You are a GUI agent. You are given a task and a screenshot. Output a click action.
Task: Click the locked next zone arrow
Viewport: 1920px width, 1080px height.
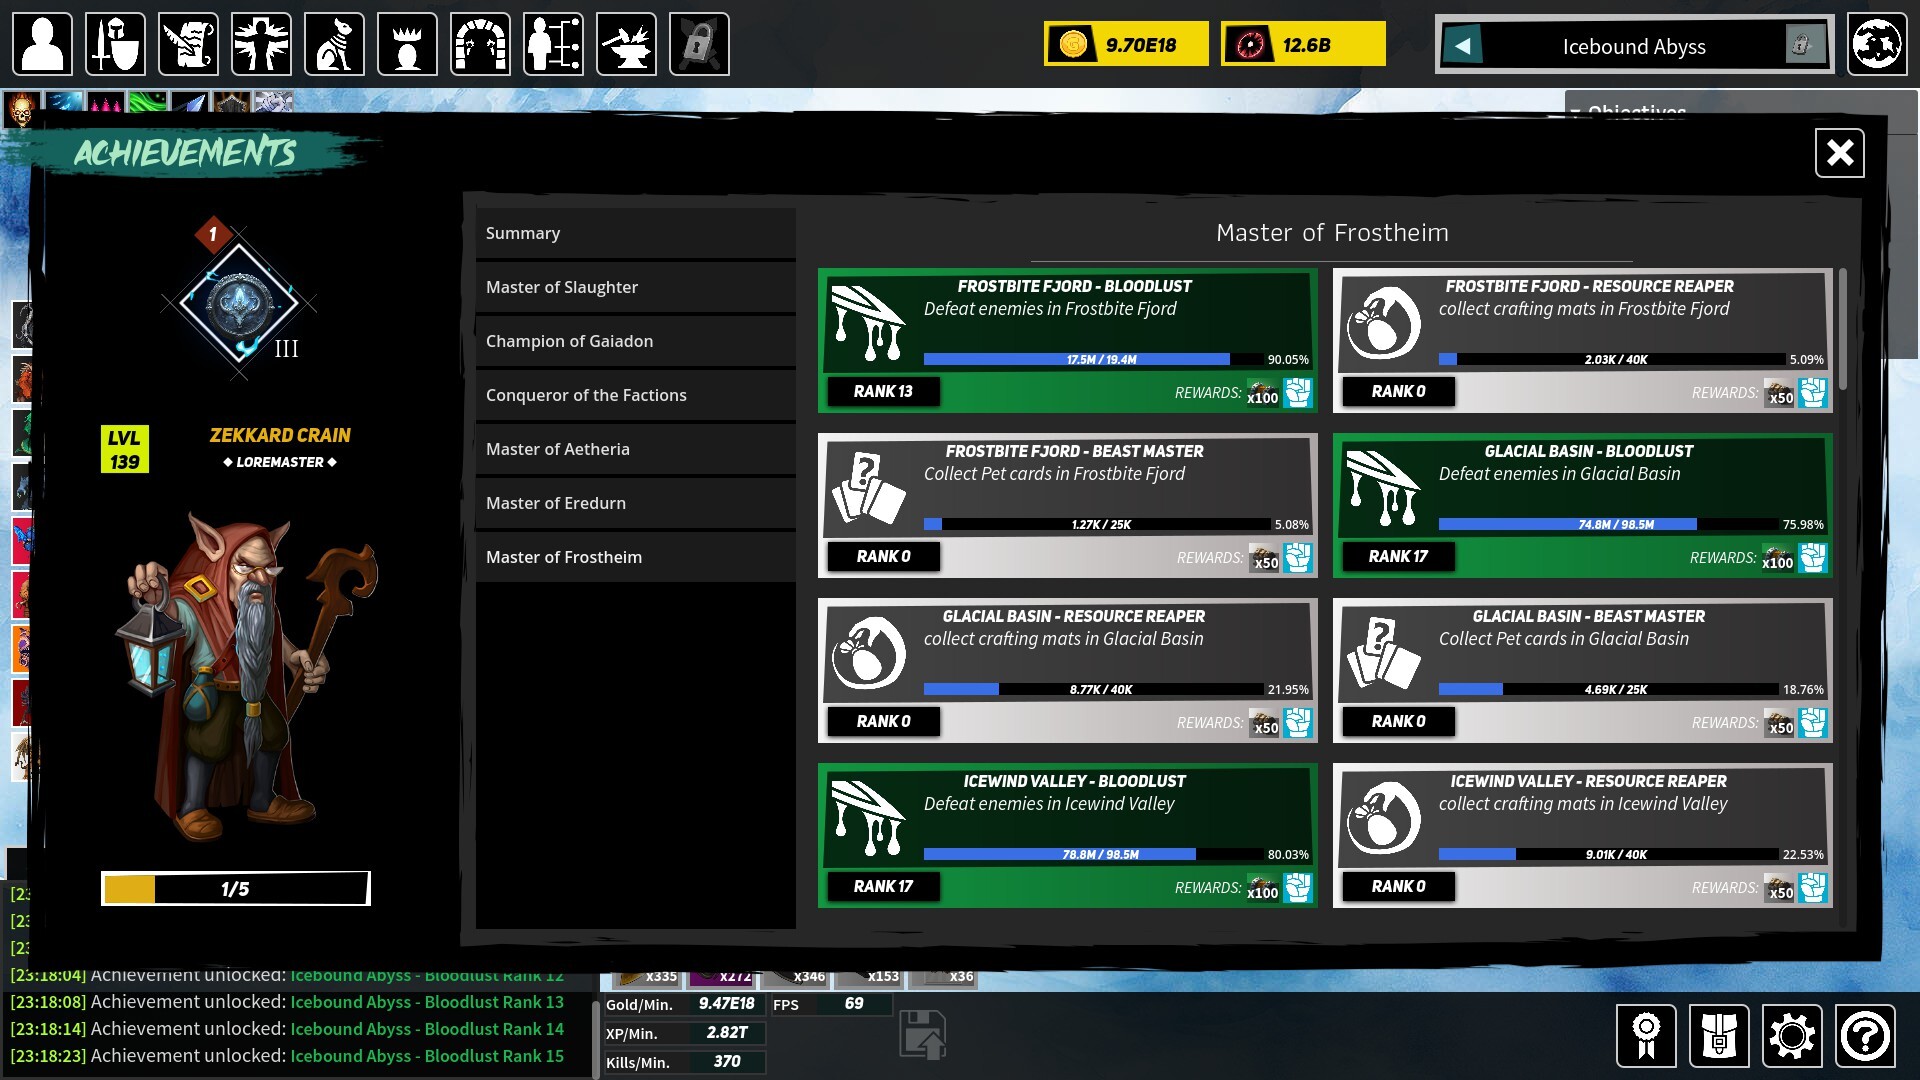coord(1803,45)
